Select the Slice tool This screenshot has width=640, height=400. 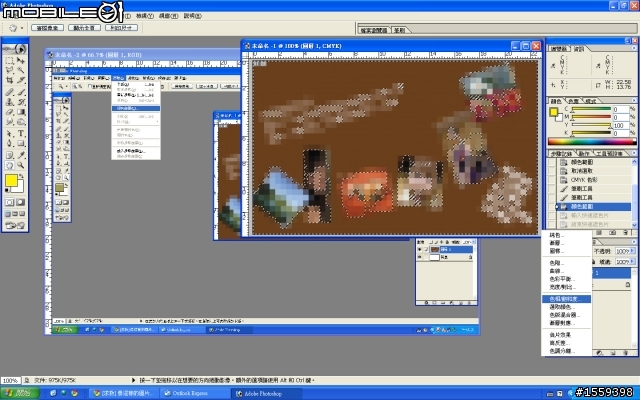20,80
